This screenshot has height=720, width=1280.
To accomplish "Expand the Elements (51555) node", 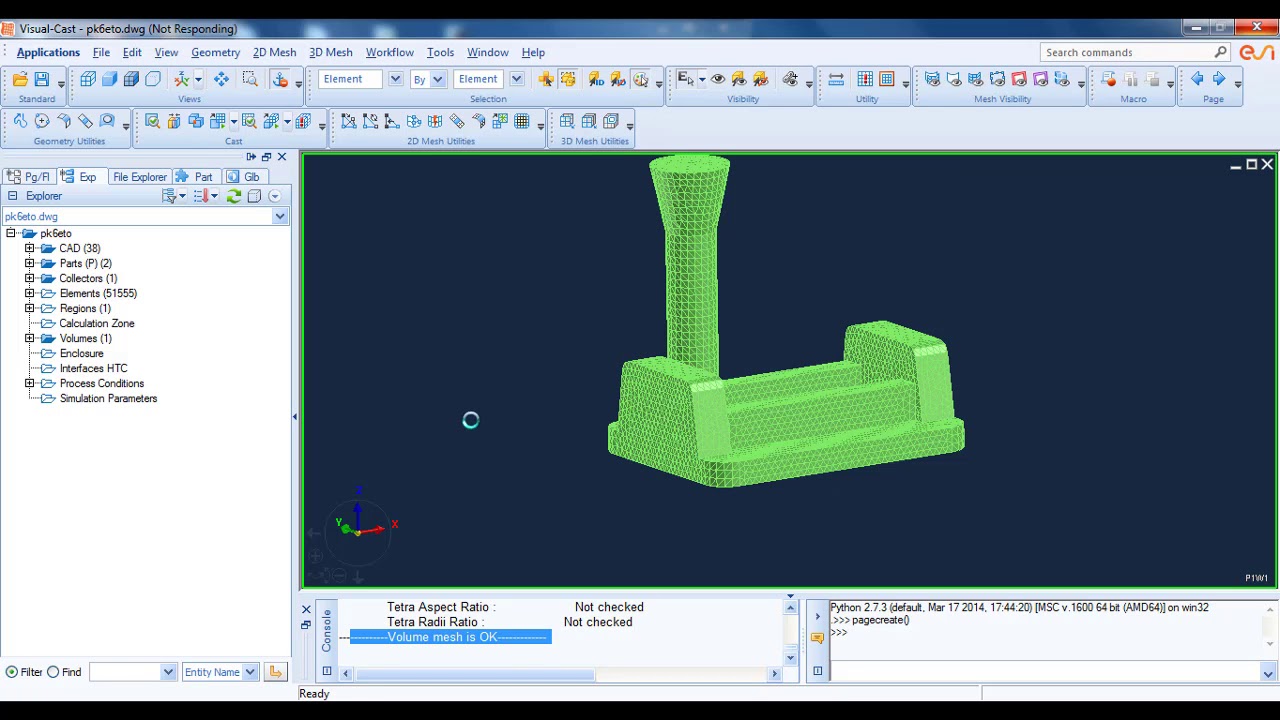I will pos(30,293).
